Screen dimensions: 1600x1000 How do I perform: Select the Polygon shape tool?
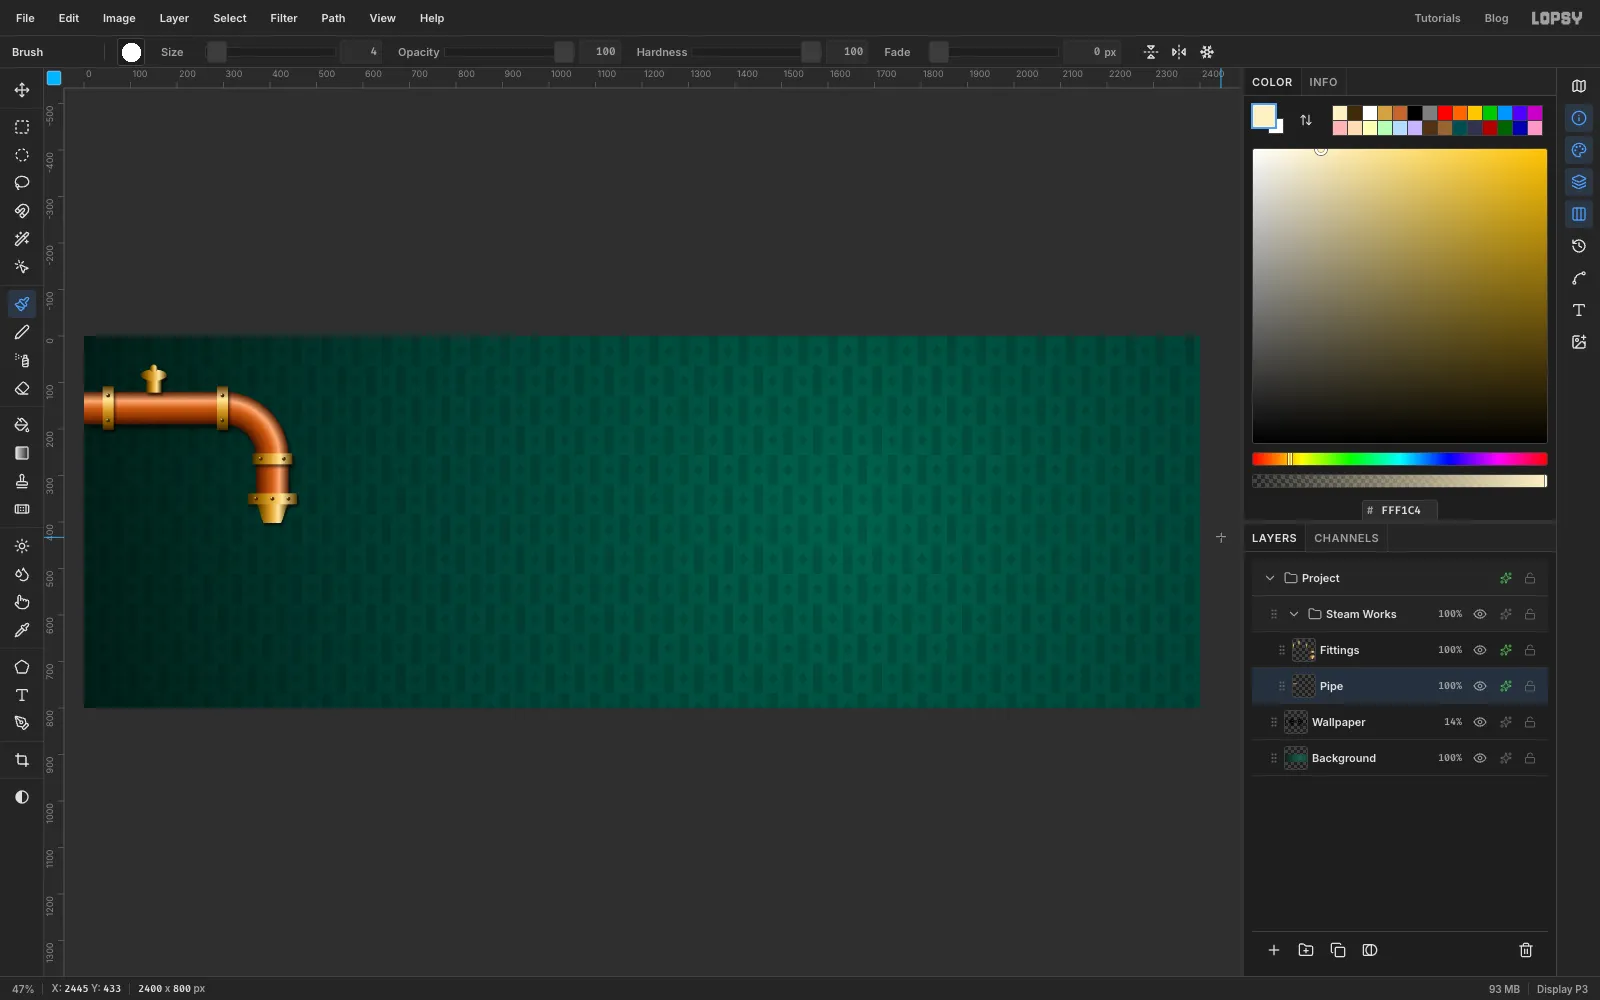pyautogui.click(x=22, y=667)
